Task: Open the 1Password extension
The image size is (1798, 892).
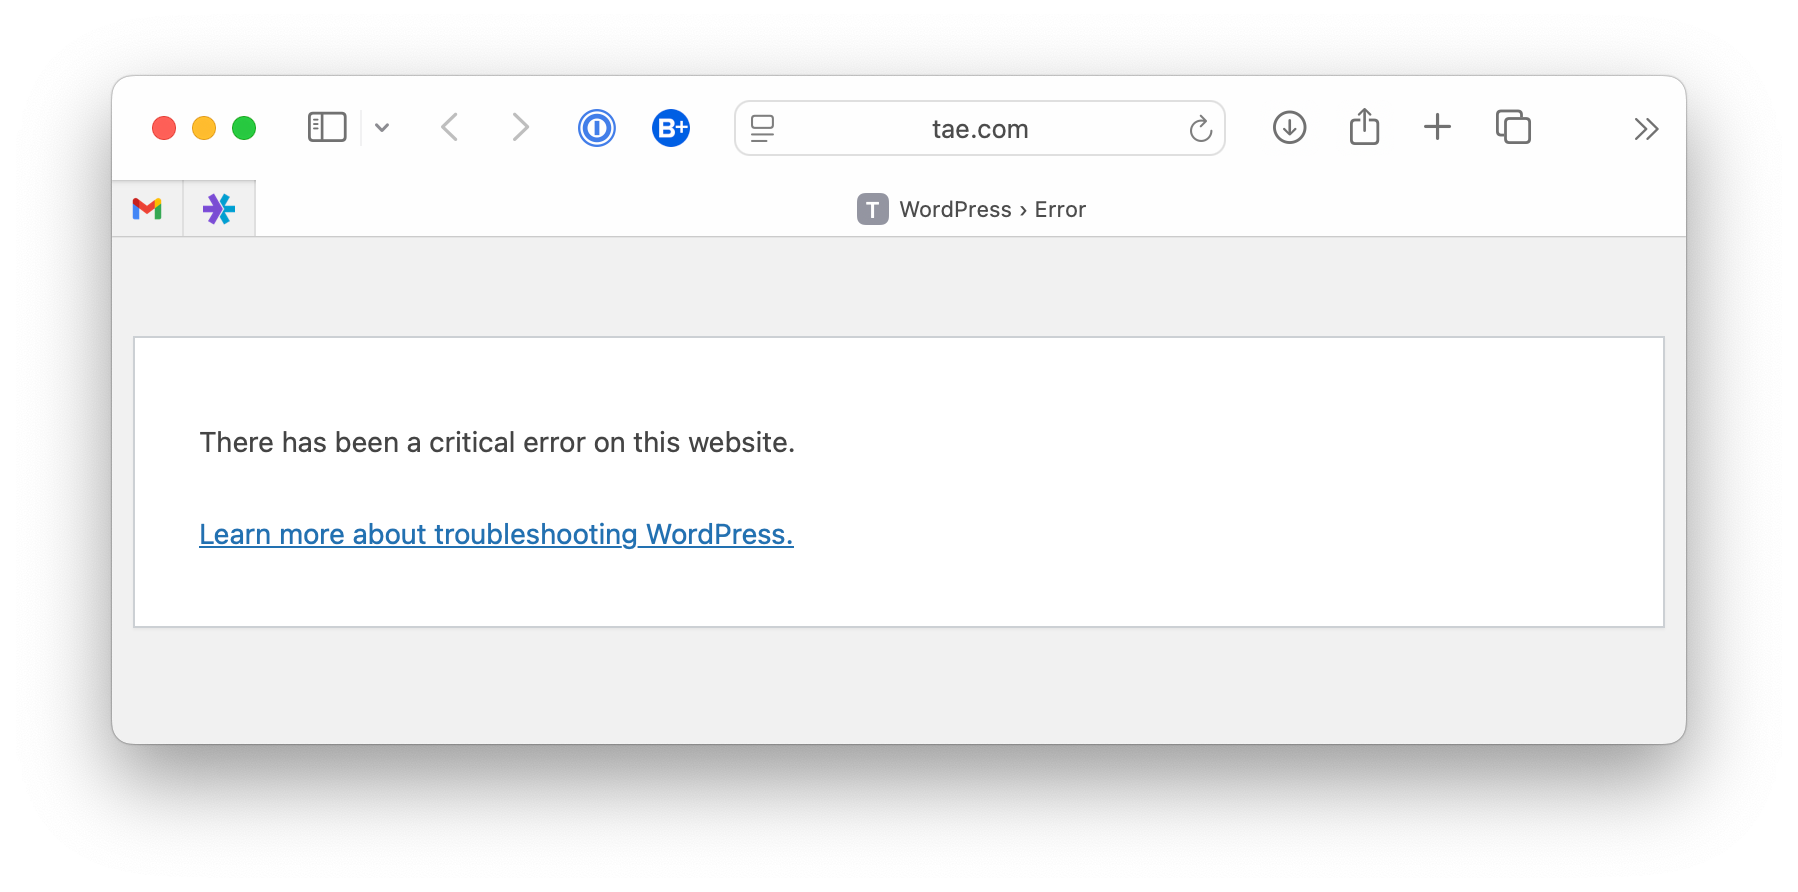Action: [596, 127]
